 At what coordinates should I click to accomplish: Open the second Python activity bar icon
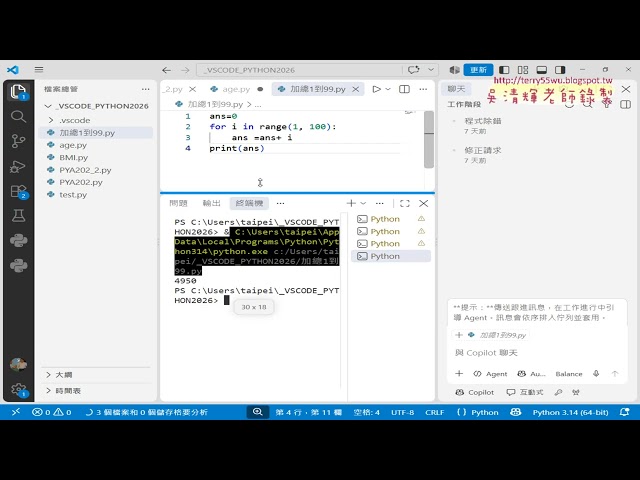tap(18, 266)
